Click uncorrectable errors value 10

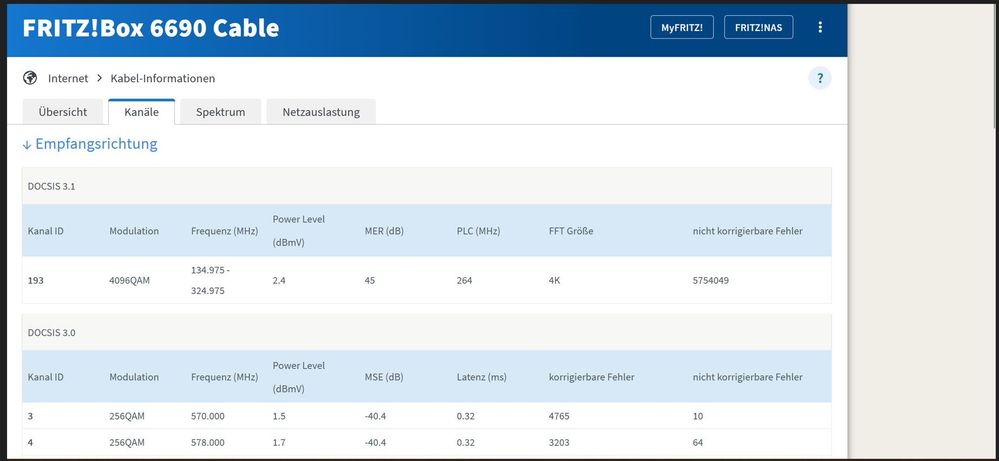tap(698, 416)
